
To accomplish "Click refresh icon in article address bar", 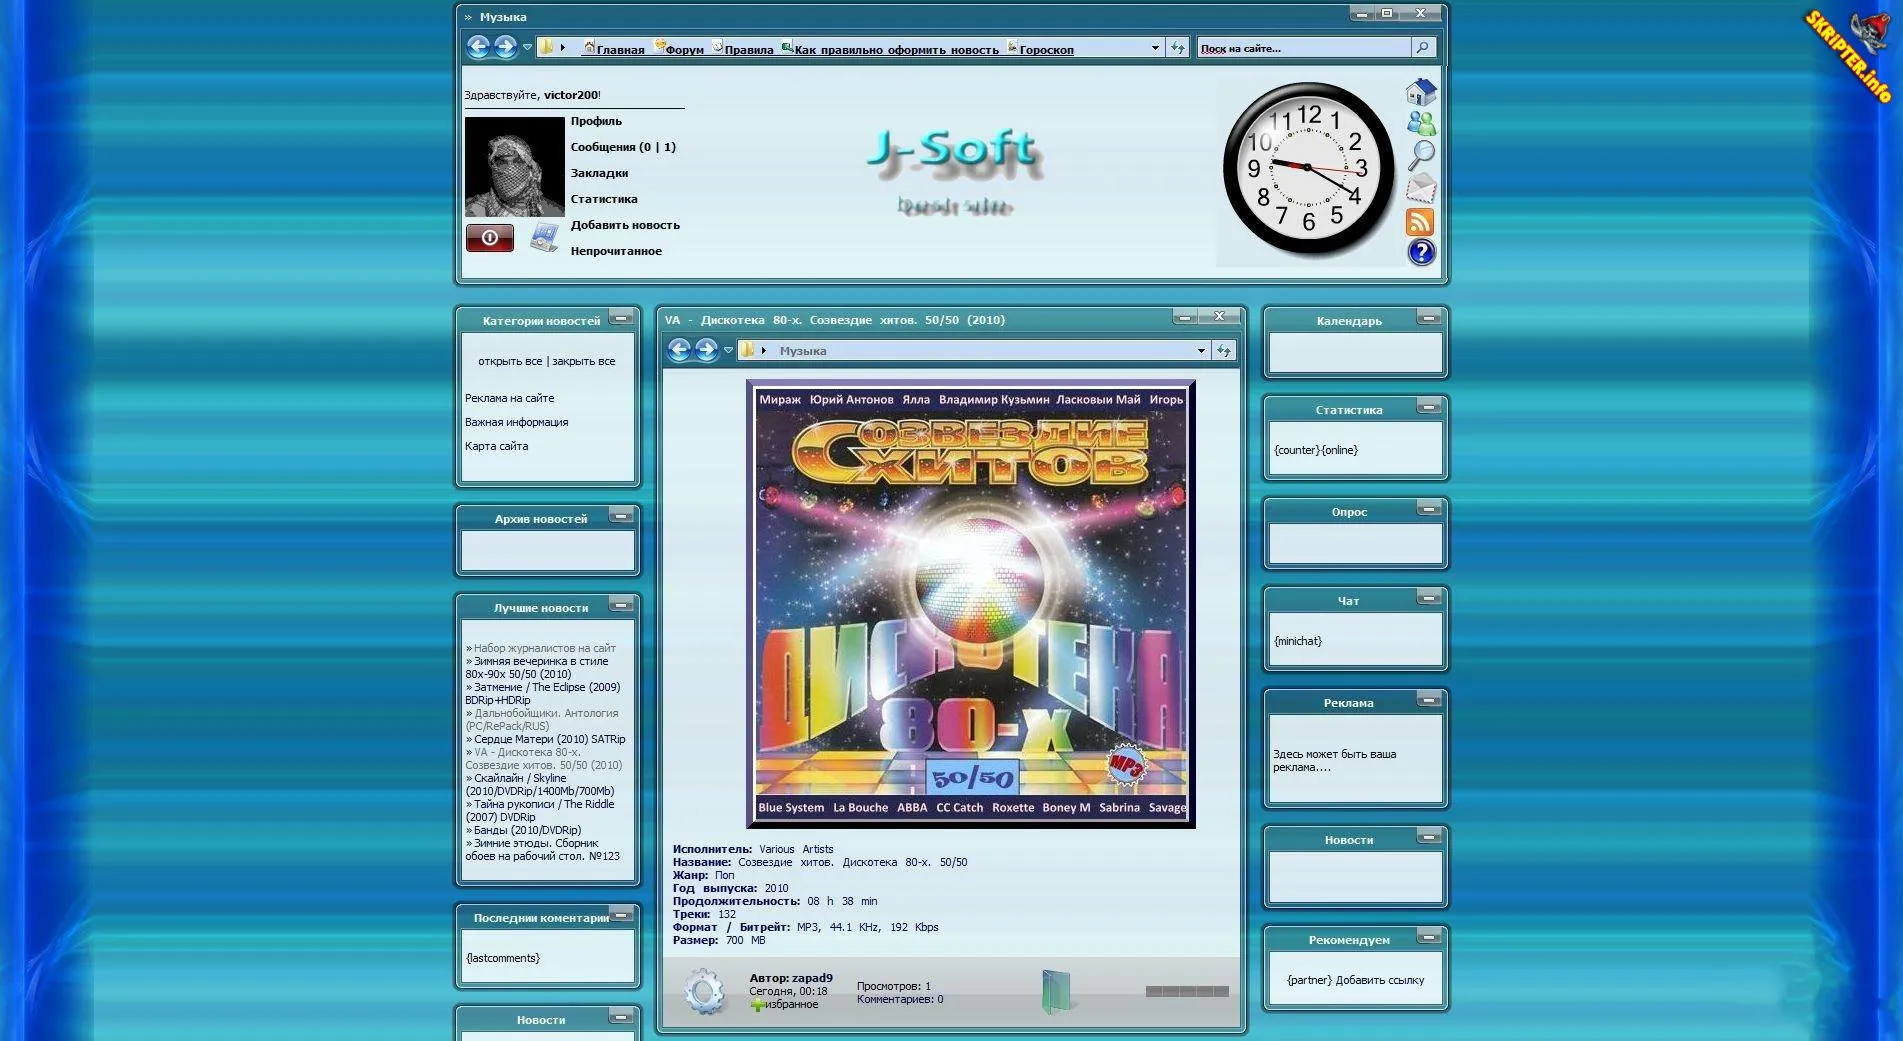I will [1223, 351].
